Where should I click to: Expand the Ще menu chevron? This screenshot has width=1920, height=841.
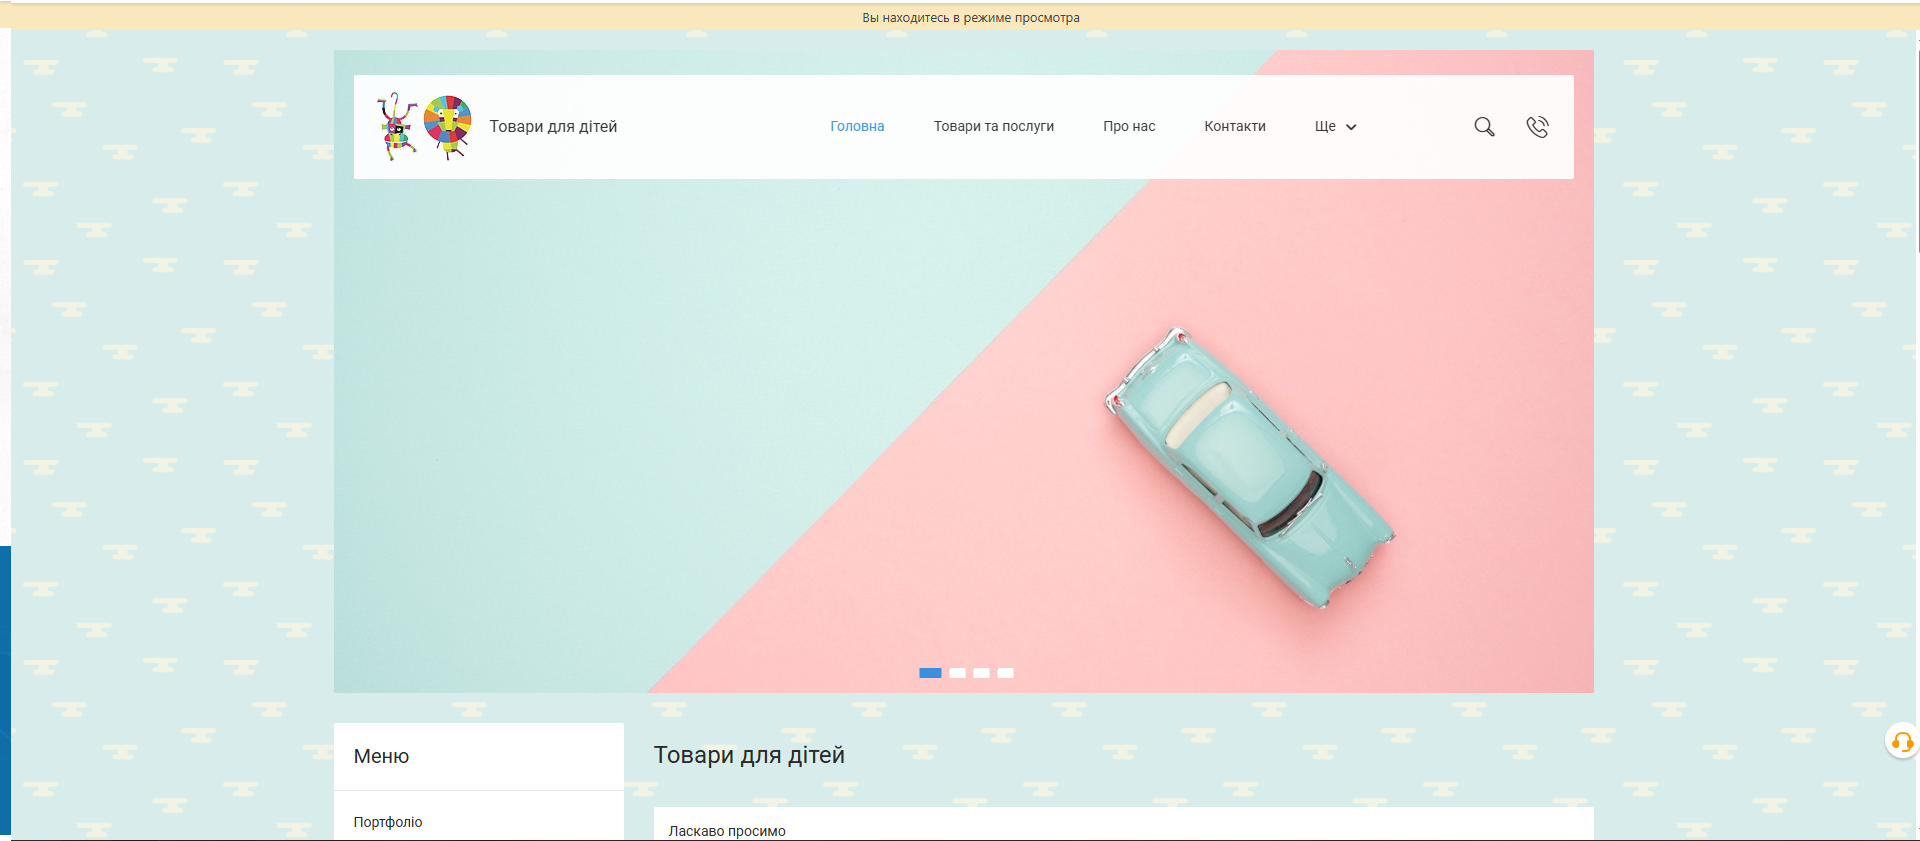click(1351, 127)
